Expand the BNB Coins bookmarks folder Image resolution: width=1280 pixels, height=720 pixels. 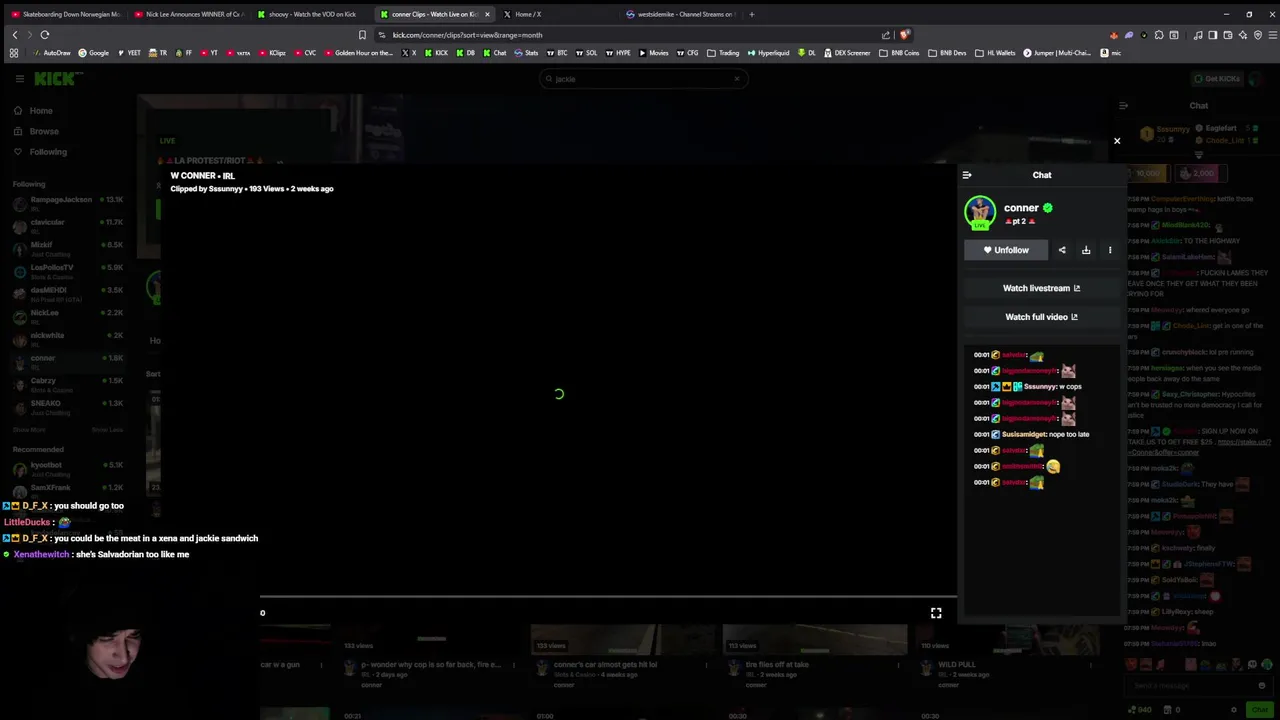click(900, 53)
